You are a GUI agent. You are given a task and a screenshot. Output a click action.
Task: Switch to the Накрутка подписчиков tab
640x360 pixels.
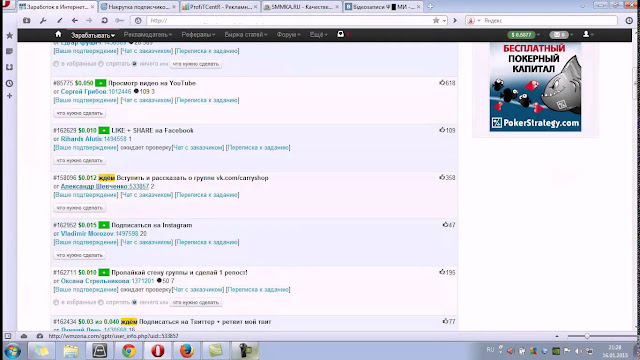coord(138,7)
